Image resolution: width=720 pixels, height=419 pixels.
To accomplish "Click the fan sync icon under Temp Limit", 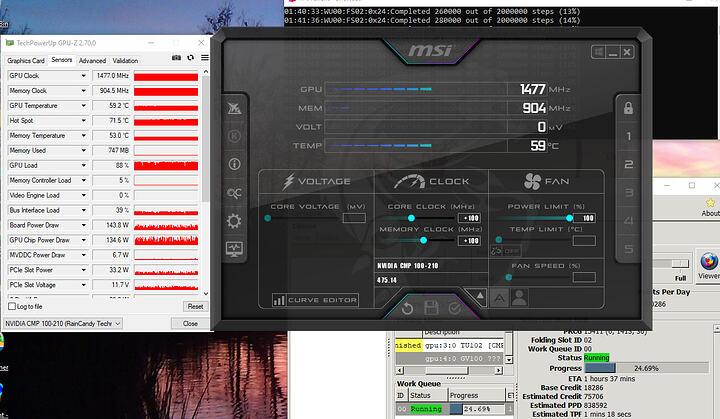I will click(x=496, y=251).
